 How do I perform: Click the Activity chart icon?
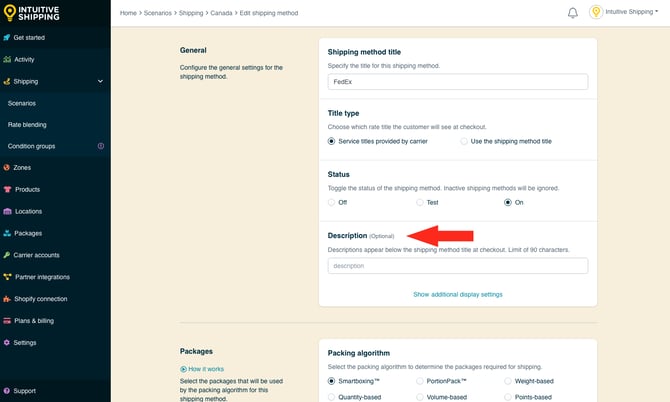coord(7,59)
